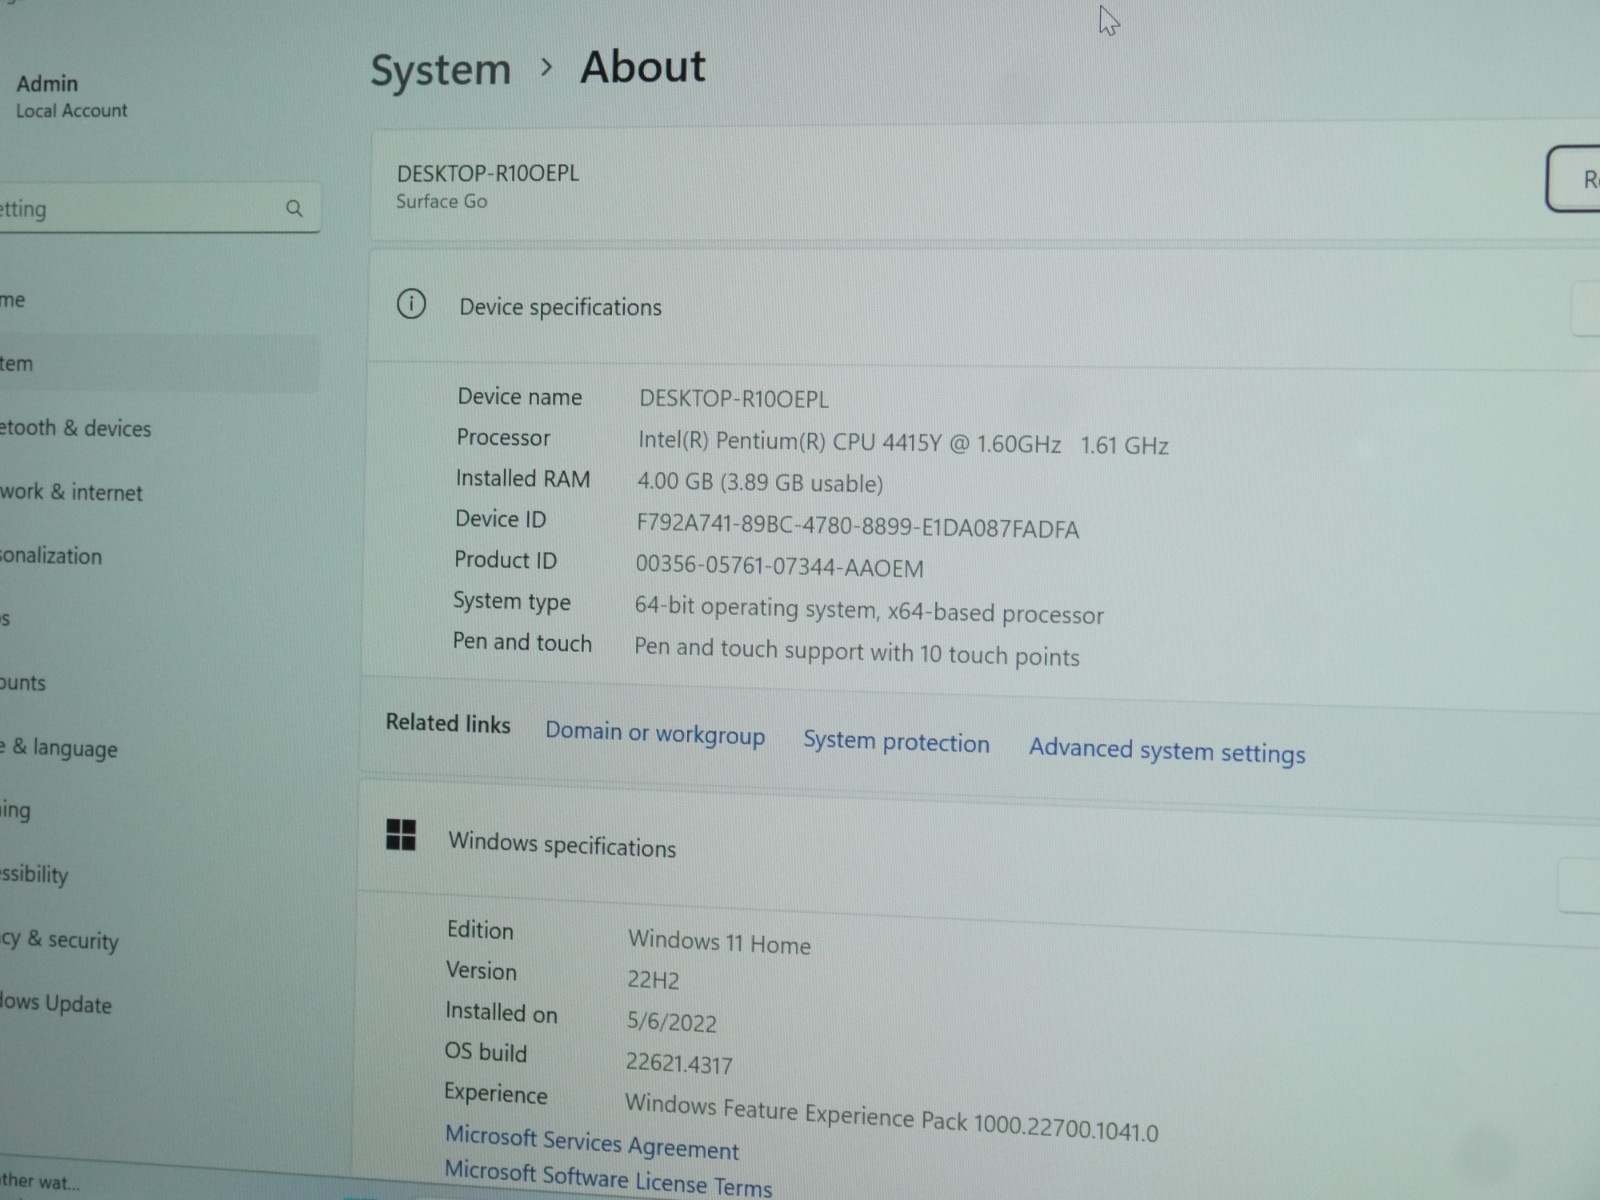Click the Copy button for Device specifications
The image size is (1600, 1200).
click(1586, 309)
